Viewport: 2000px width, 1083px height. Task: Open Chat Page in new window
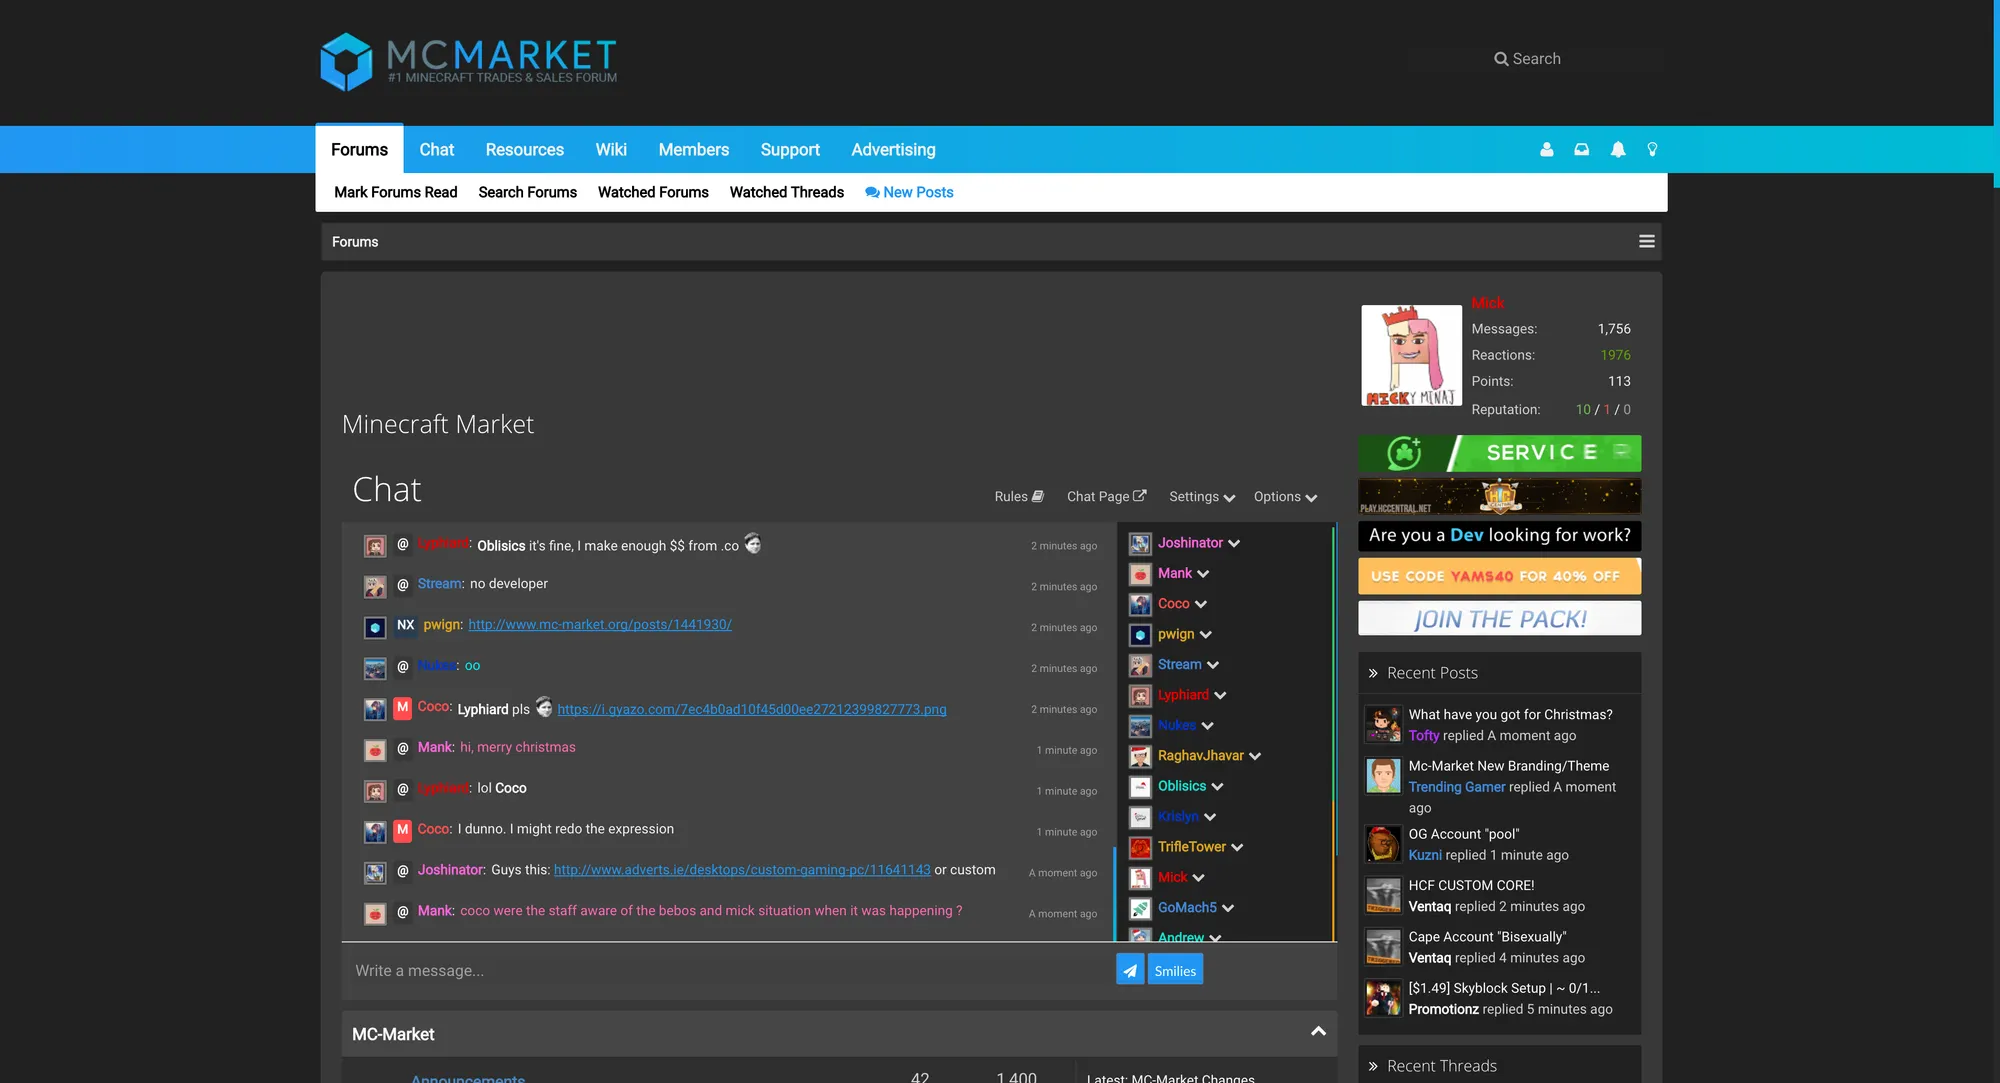(x=1107, y=497)
